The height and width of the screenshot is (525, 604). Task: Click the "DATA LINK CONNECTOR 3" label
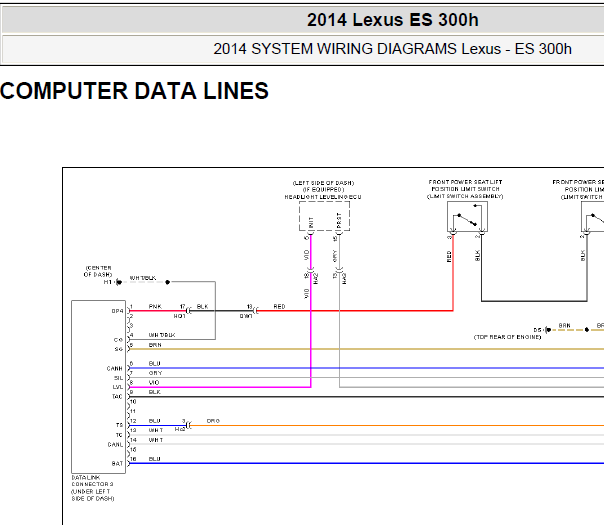tap(92, 481)
